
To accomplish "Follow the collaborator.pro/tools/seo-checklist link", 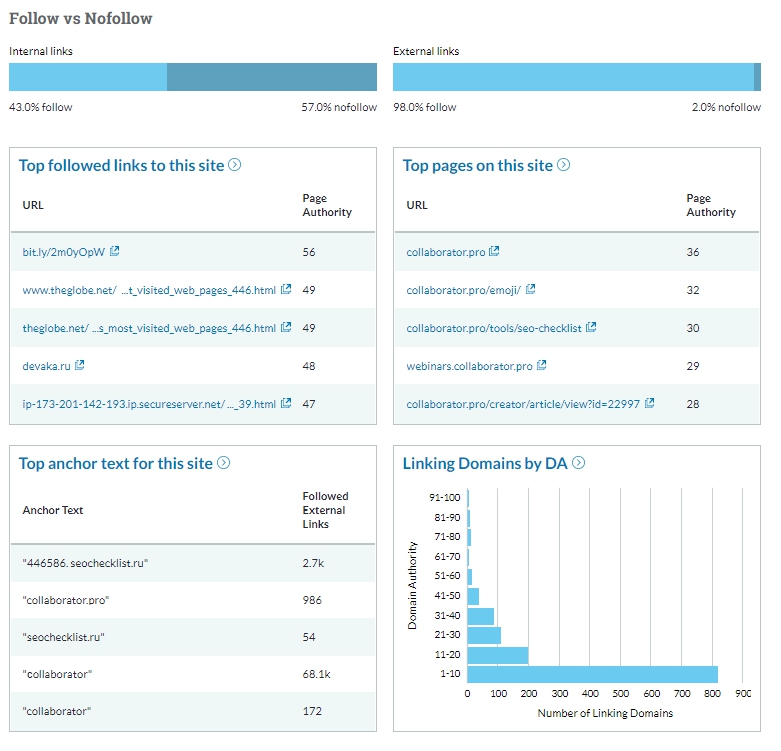I will (494, 328).
